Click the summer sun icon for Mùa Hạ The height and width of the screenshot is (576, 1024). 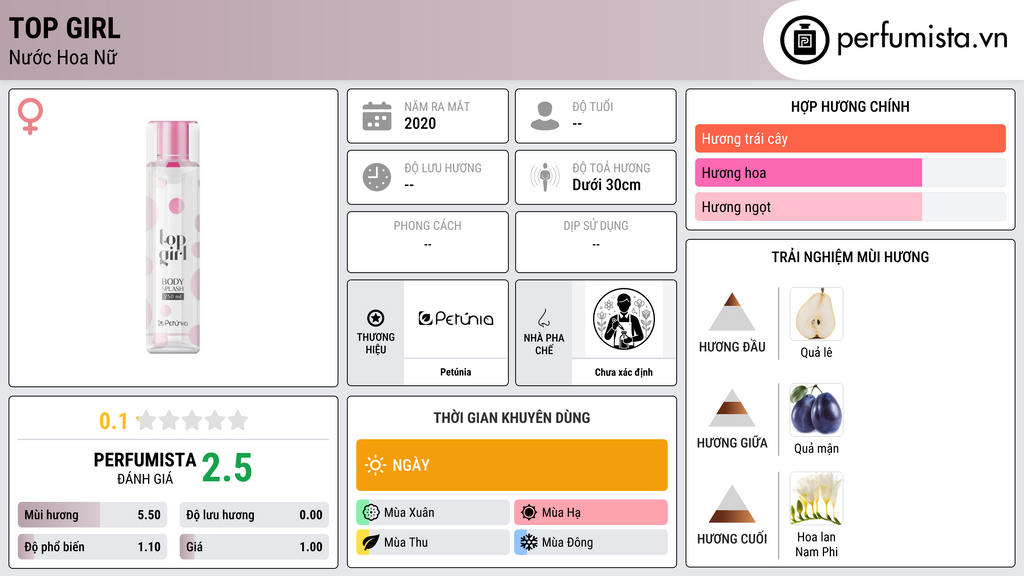pos(529,513)
